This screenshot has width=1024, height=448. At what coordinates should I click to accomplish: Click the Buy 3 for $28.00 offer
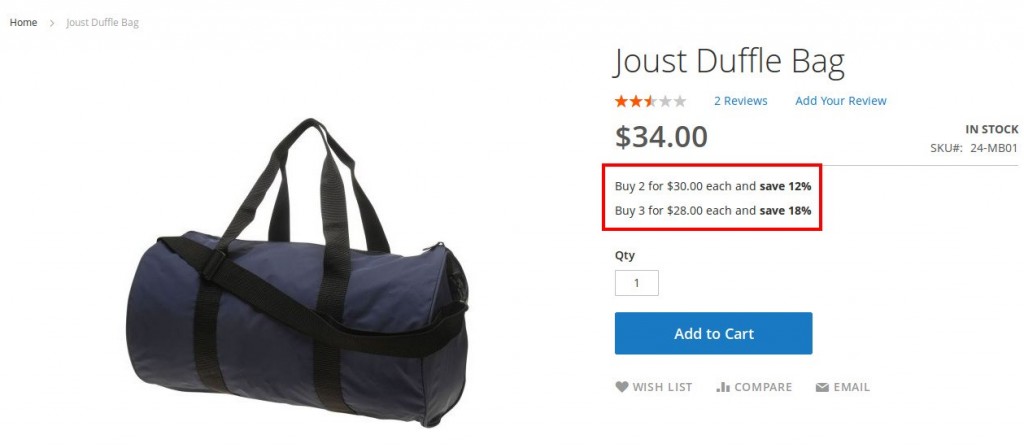712,211
